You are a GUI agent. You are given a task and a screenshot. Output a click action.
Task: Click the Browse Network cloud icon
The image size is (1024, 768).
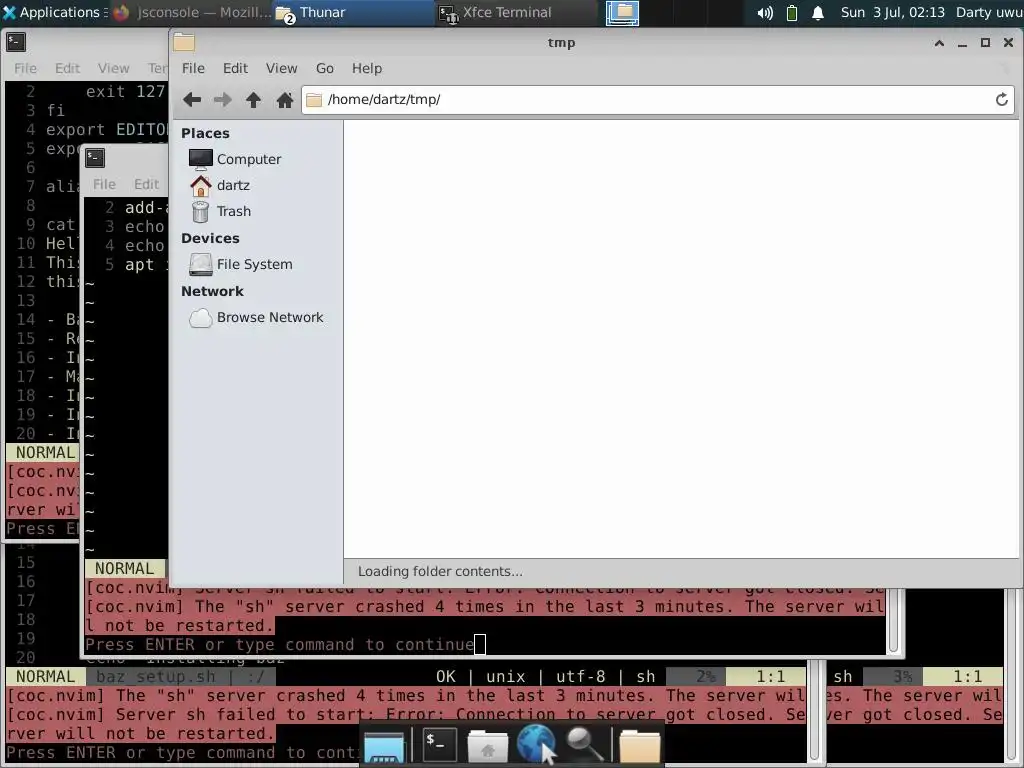(x=200, y=318)
